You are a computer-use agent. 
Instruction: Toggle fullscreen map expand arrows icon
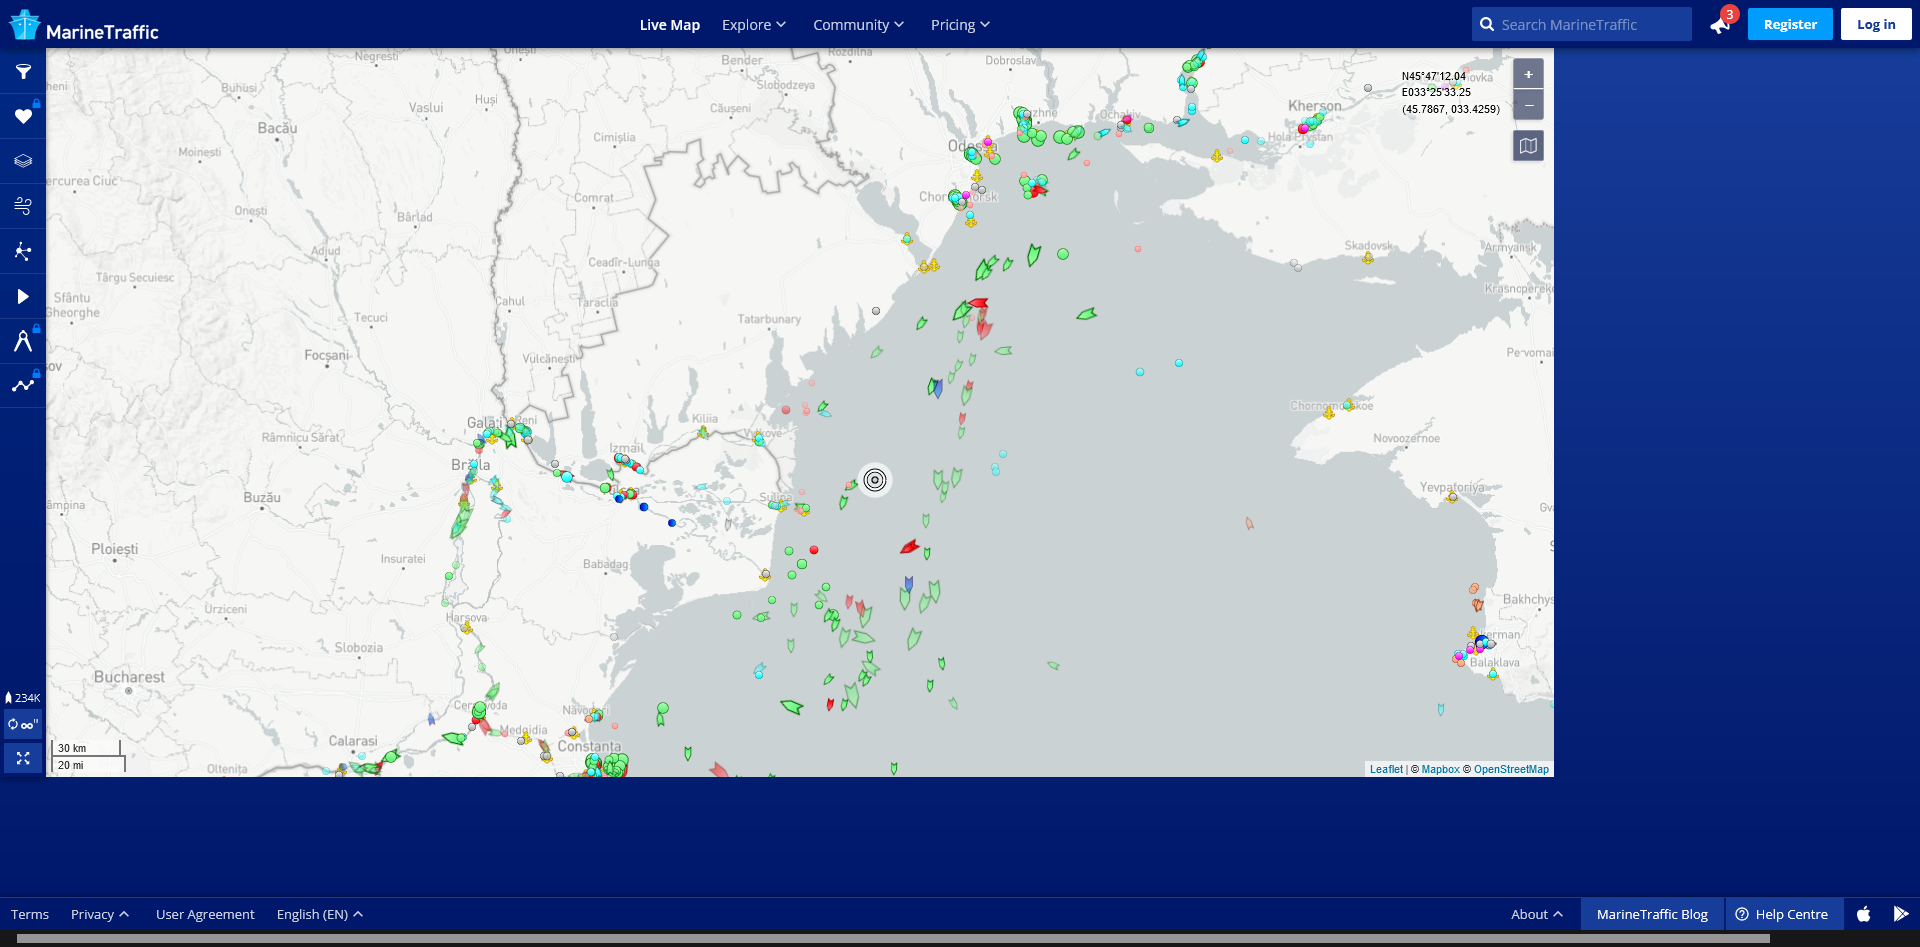[x=23, y=758]
